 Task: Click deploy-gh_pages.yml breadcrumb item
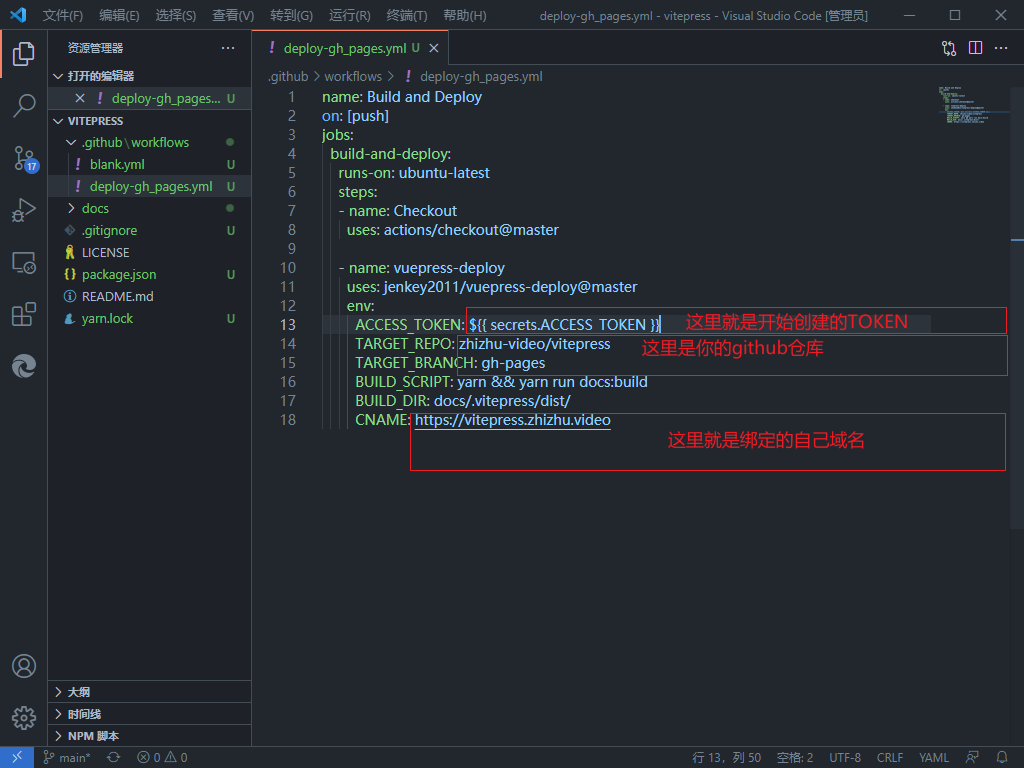474,76
